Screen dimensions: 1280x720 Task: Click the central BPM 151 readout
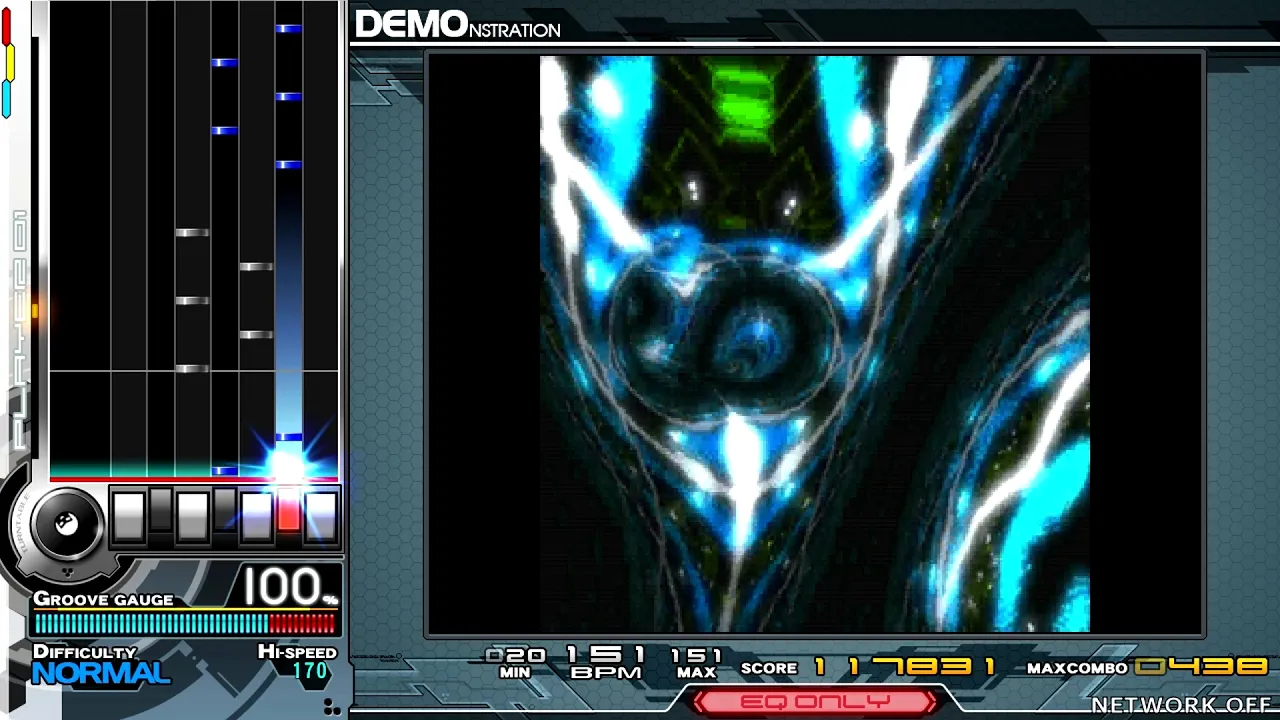tap(606, 655)
